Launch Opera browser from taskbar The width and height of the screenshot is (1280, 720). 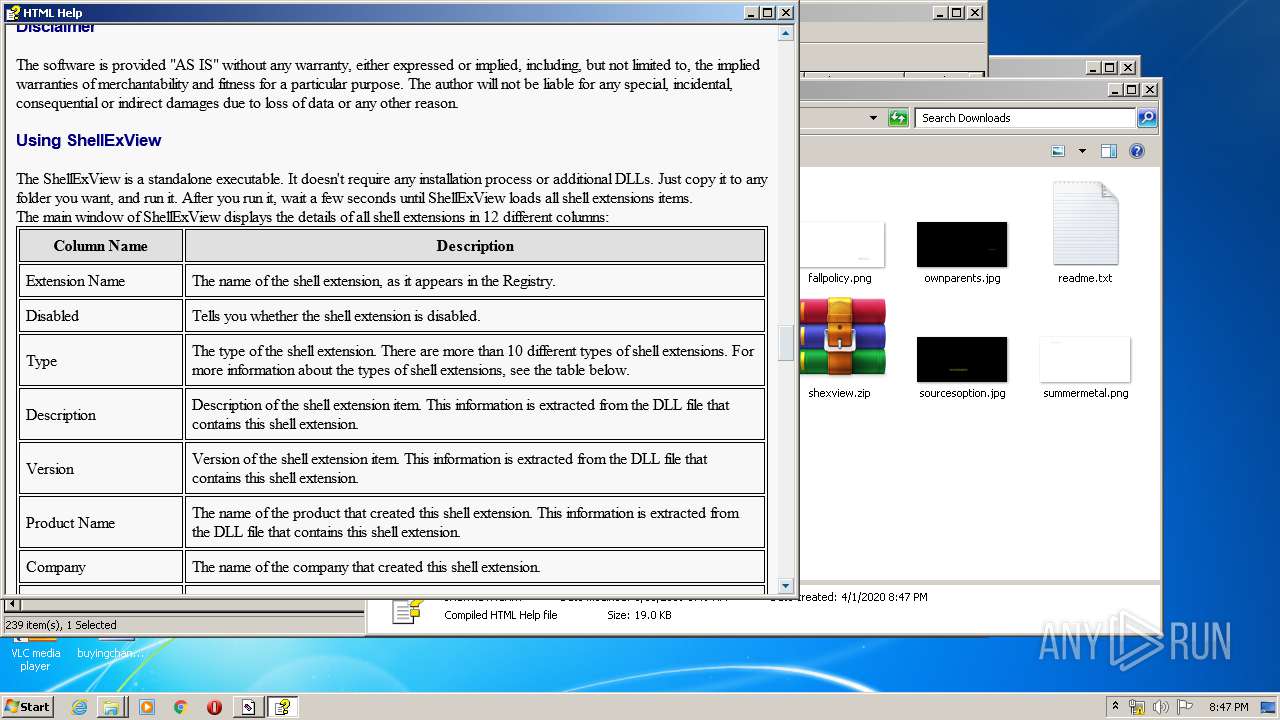point(214,707)
